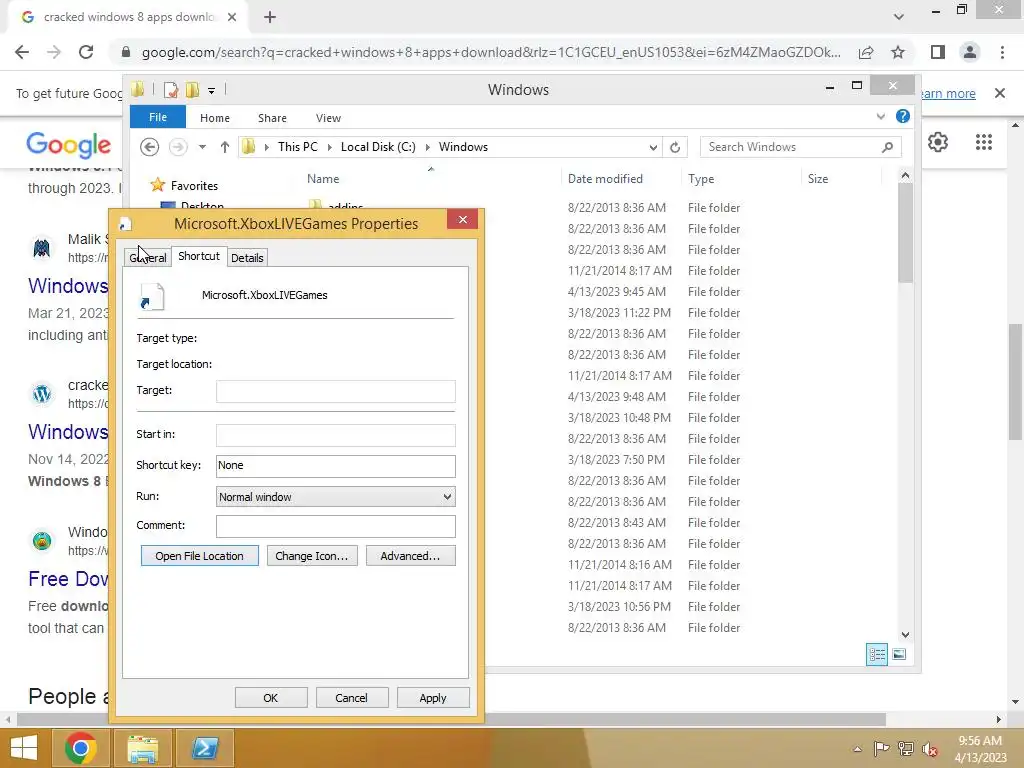The width and height of the screenshot is (1024, 768).
Task: Bookmark this page with the star icon
Action: 898,52
